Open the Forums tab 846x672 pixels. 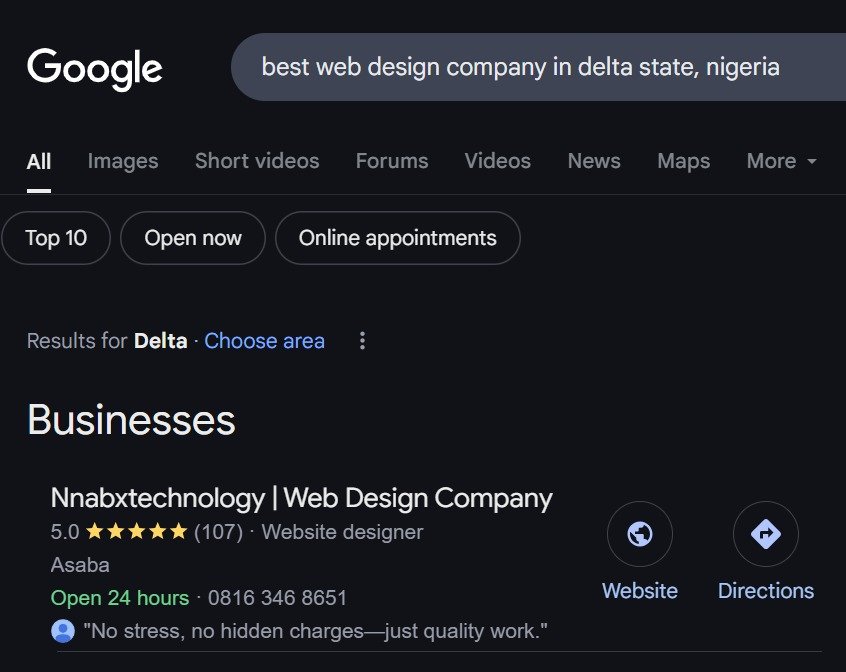tap(392, 161)
